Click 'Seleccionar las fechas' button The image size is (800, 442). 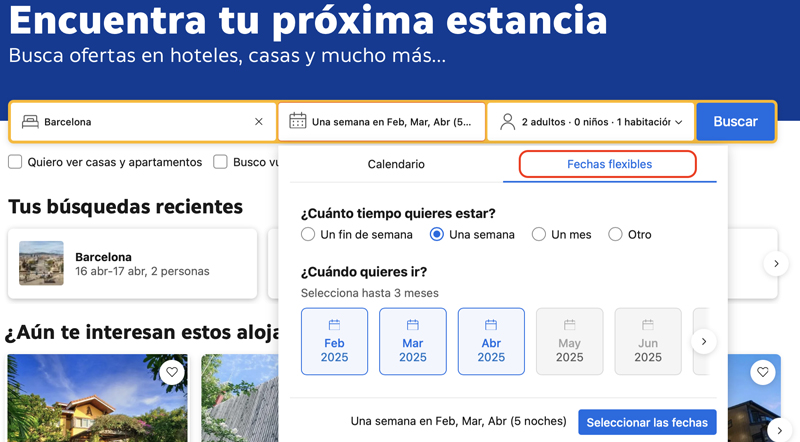[647, 422]
